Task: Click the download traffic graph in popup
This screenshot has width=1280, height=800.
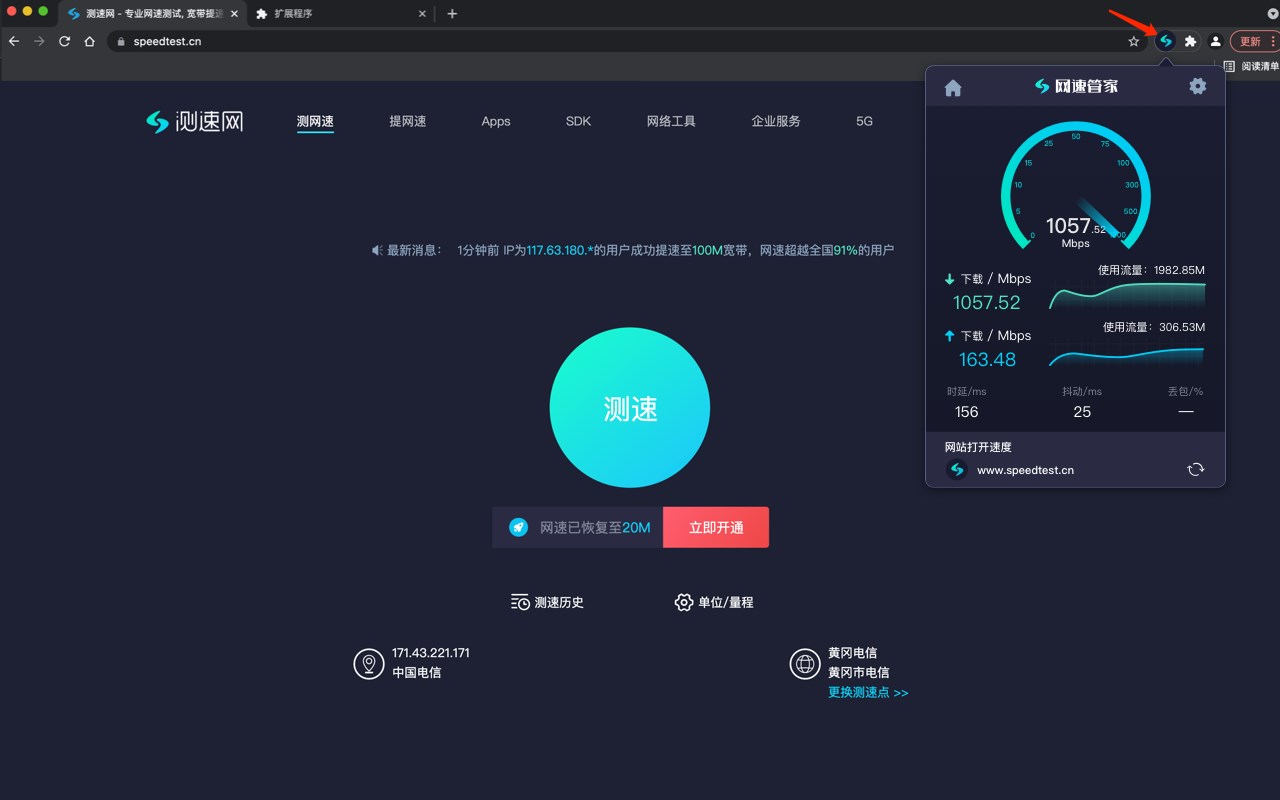Action: coord(1127,296)
